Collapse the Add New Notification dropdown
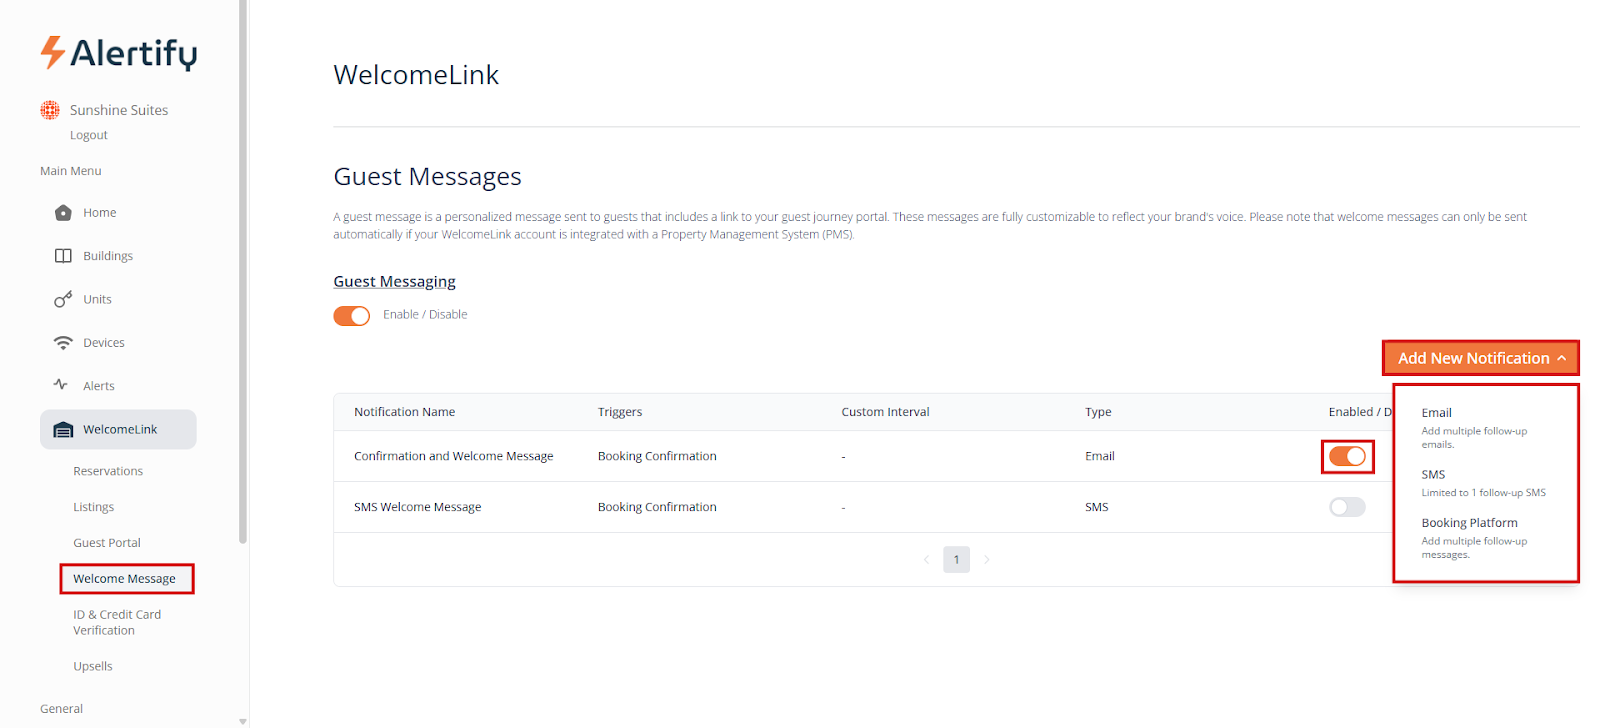The image size is (1600, 728). 1480,358
